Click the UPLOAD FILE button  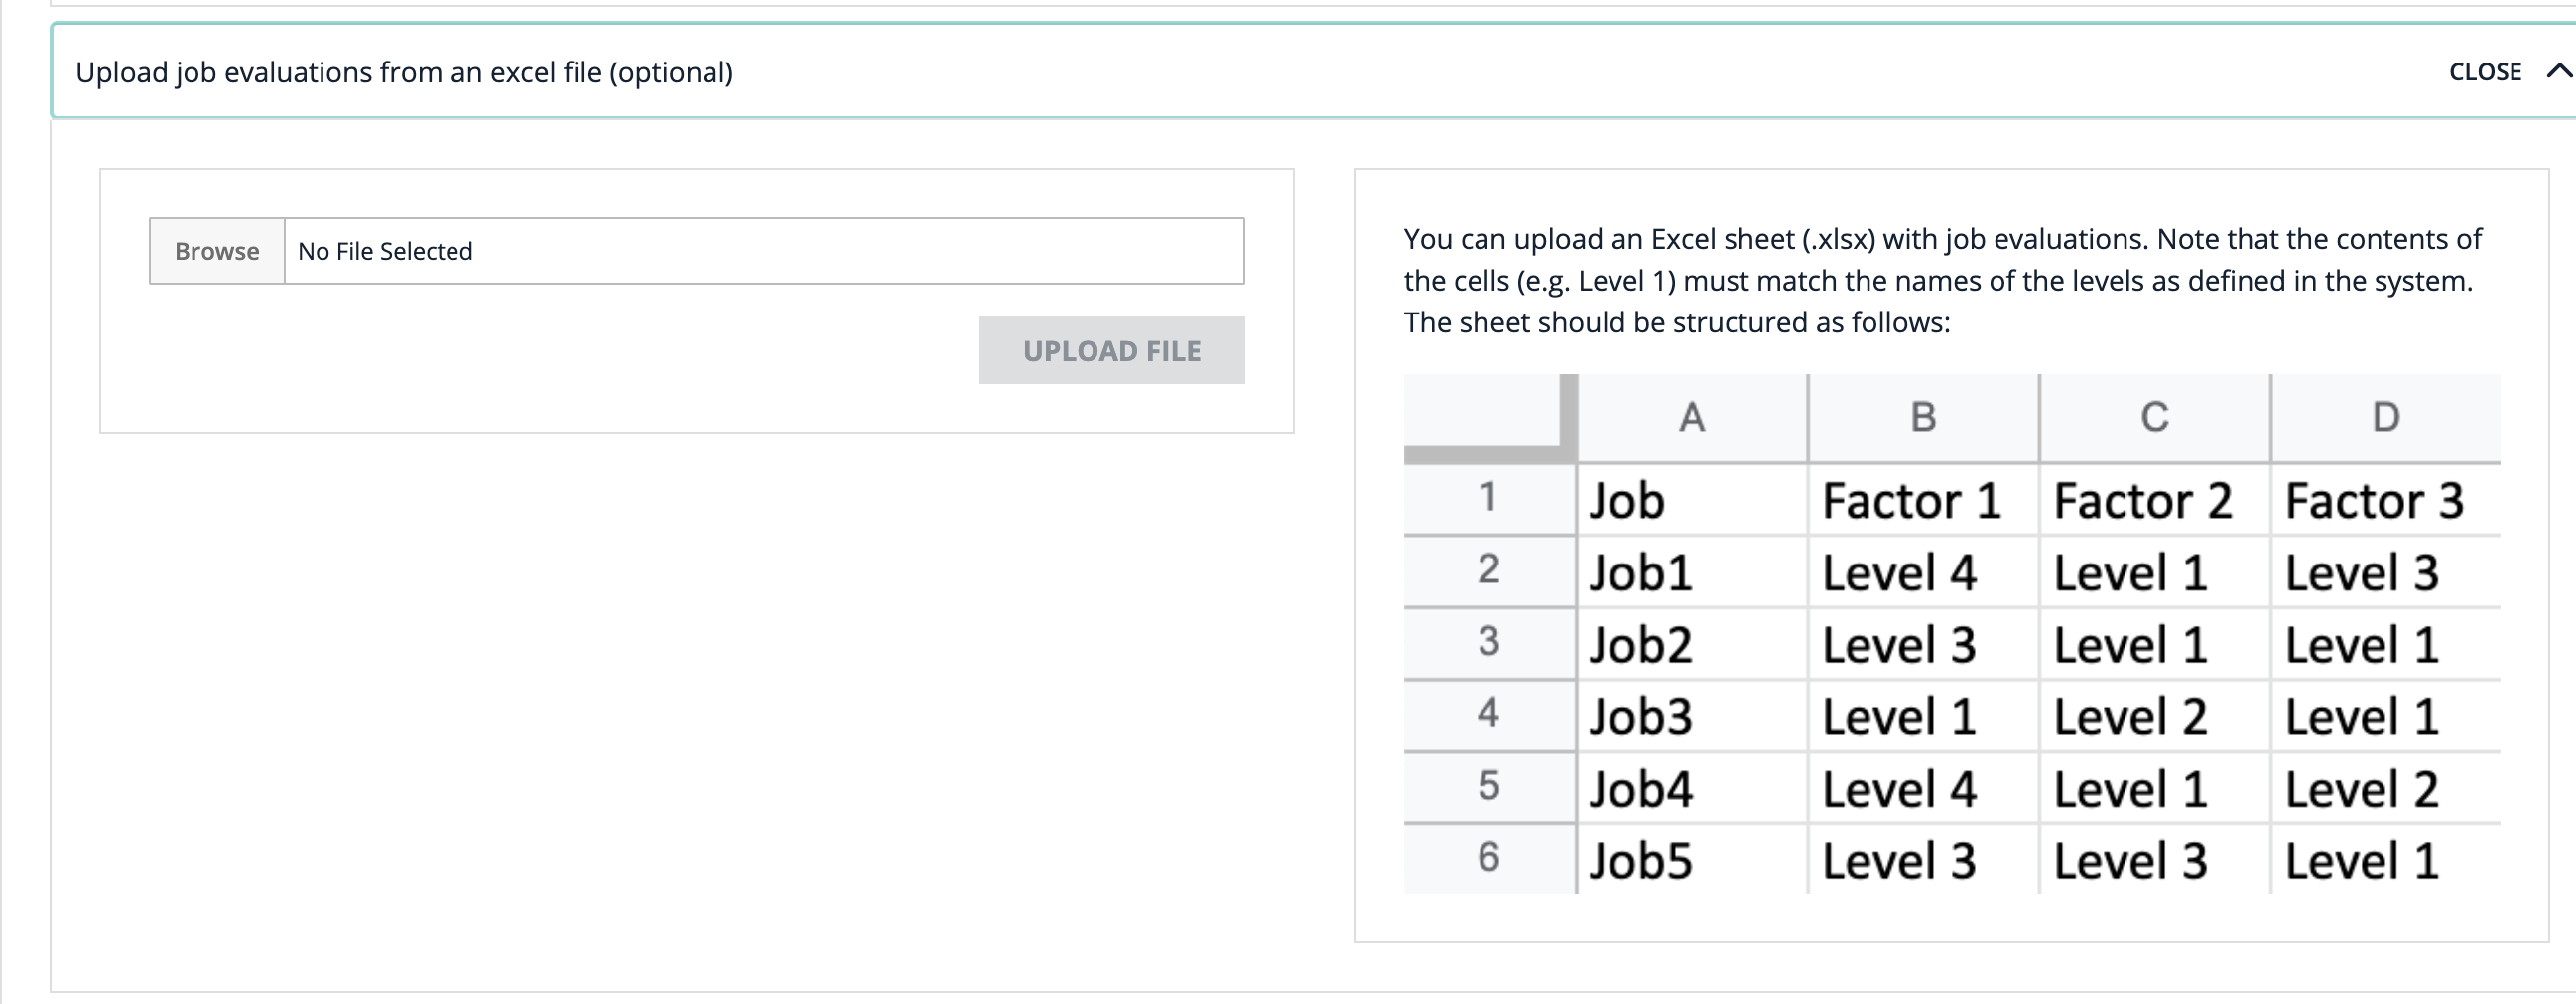(1111, 351)
